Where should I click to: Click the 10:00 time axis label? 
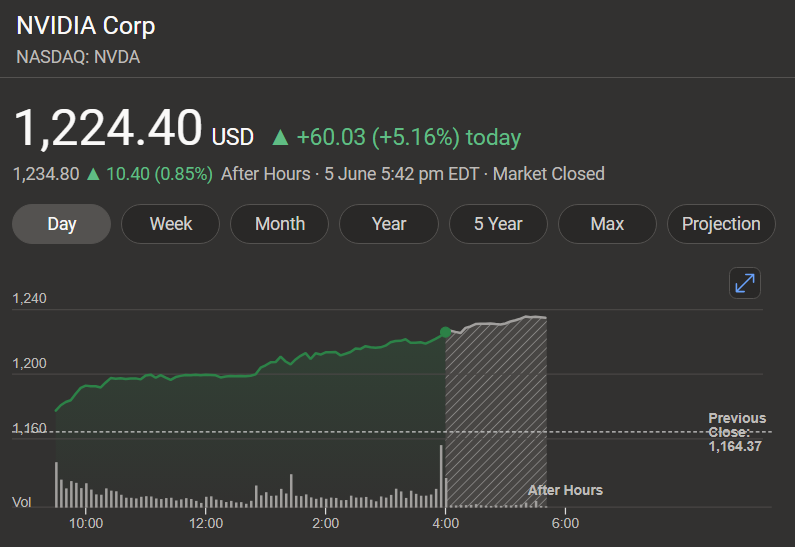86,523
